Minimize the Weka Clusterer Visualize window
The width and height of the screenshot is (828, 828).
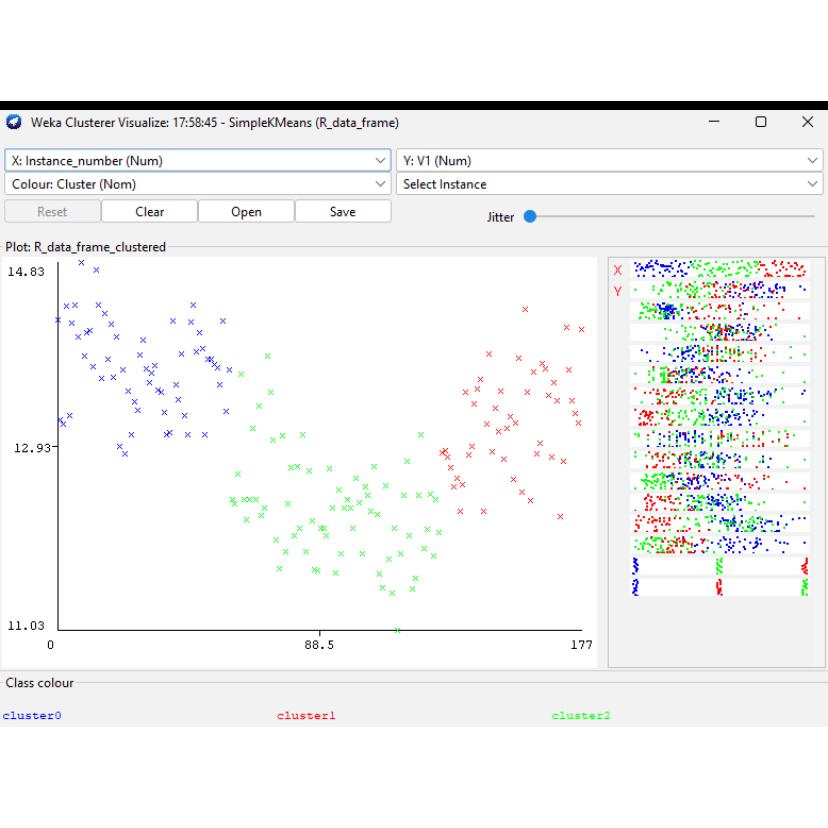[714, 122]
